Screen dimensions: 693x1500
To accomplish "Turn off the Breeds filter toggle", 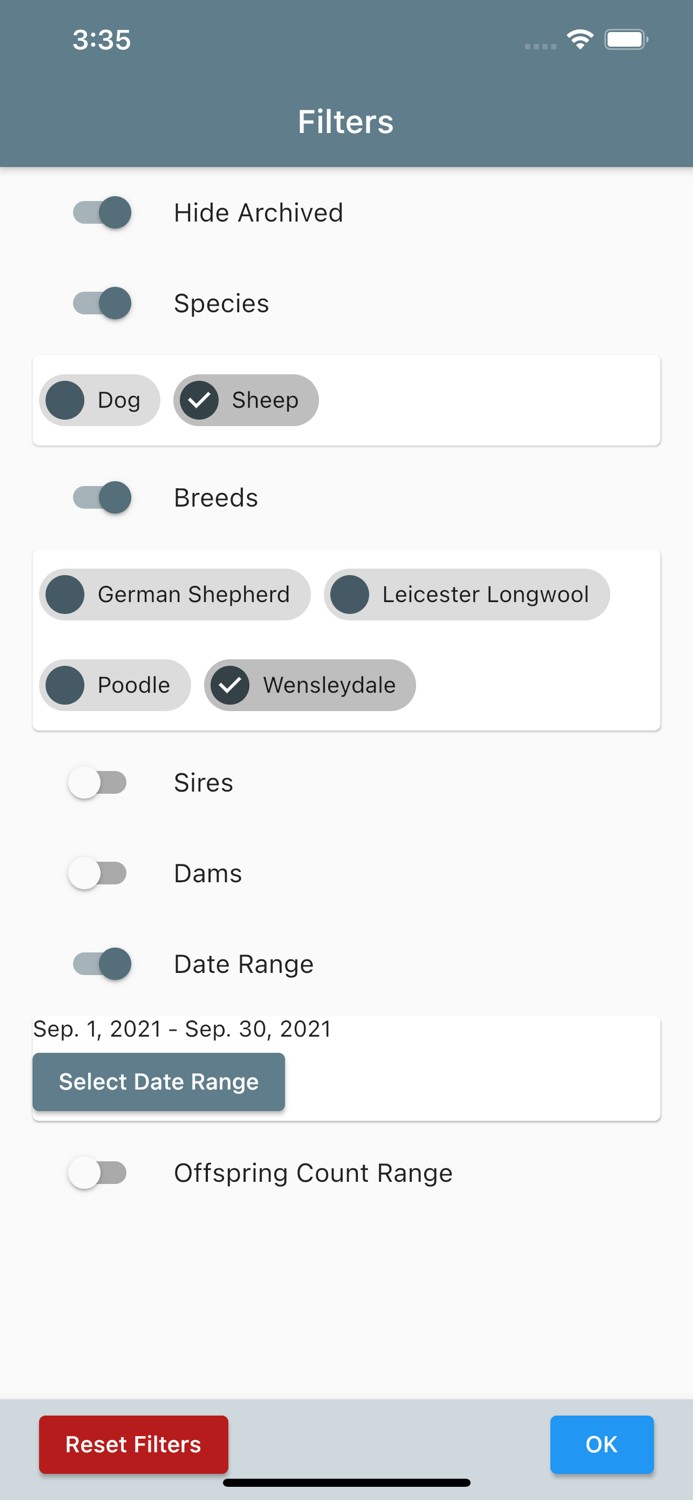I will point(99,497).
